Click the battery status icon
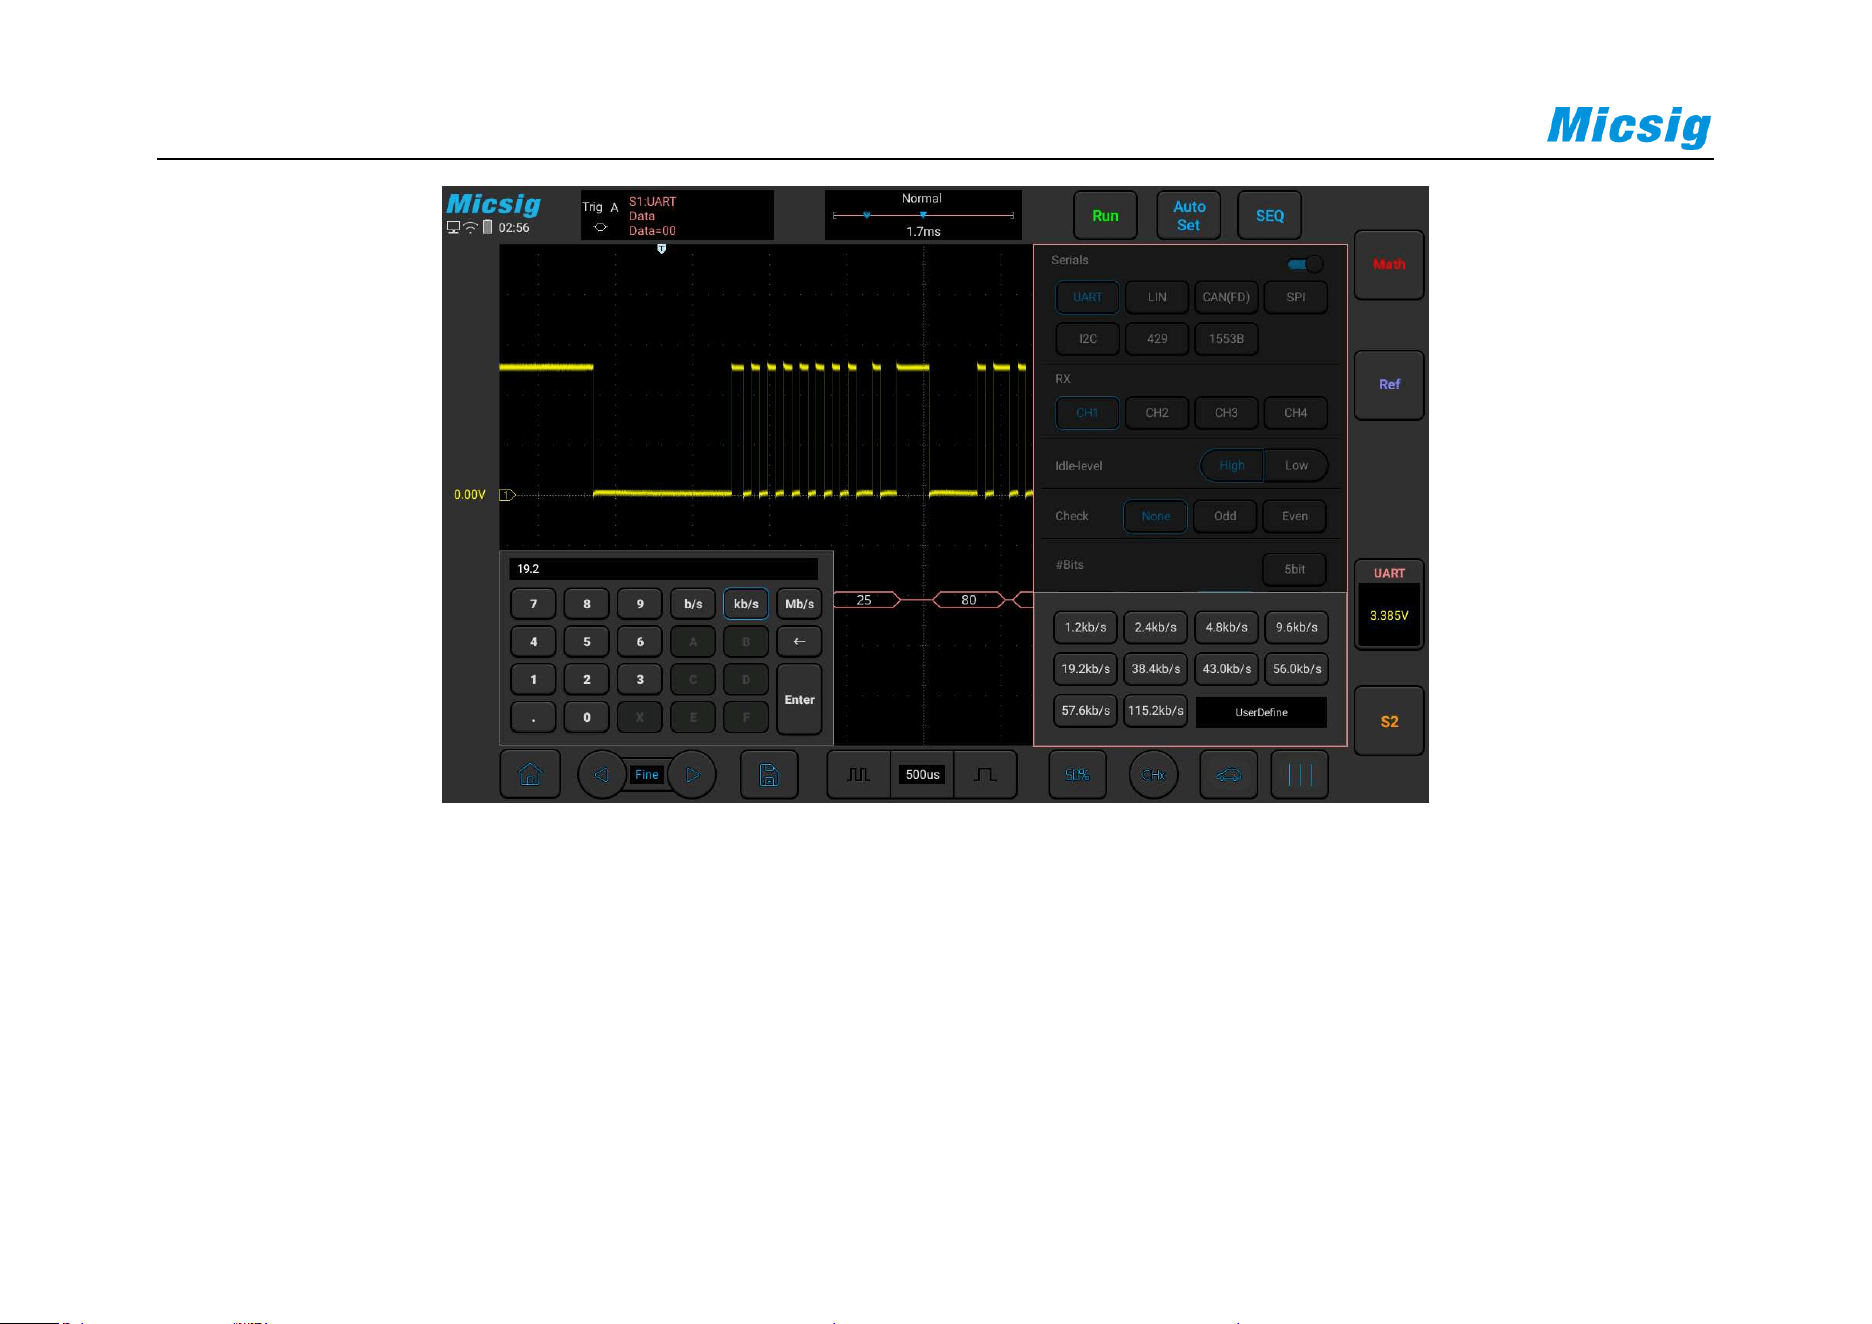 pyautogui.click(x=488, y=227)
